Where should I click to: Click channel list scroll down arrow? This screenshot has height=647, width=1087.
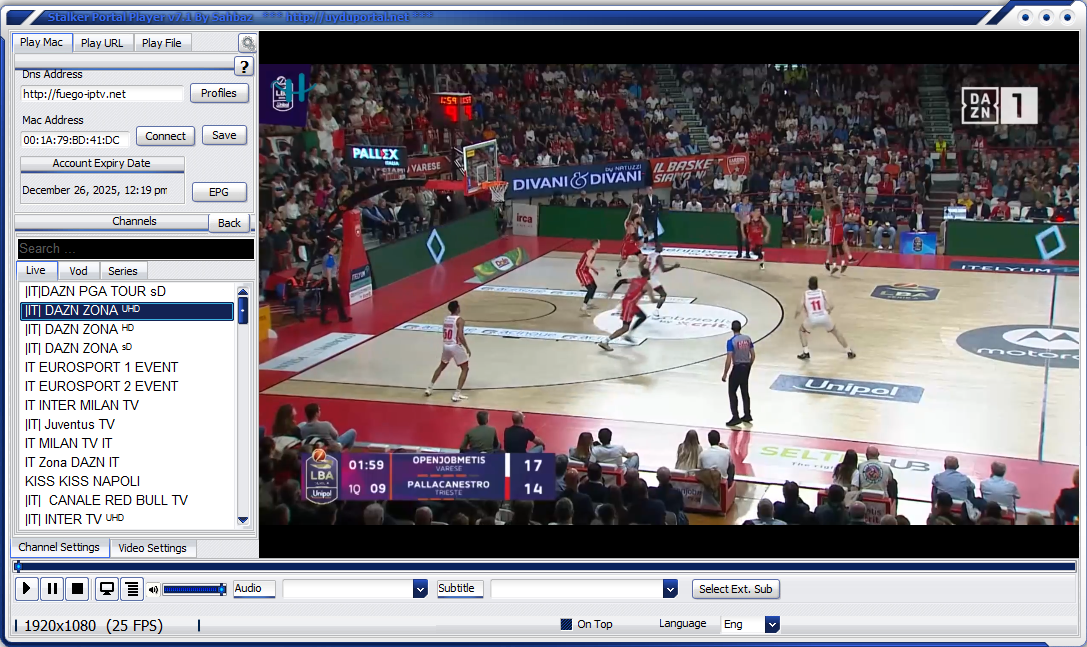(x=243, y=519)
